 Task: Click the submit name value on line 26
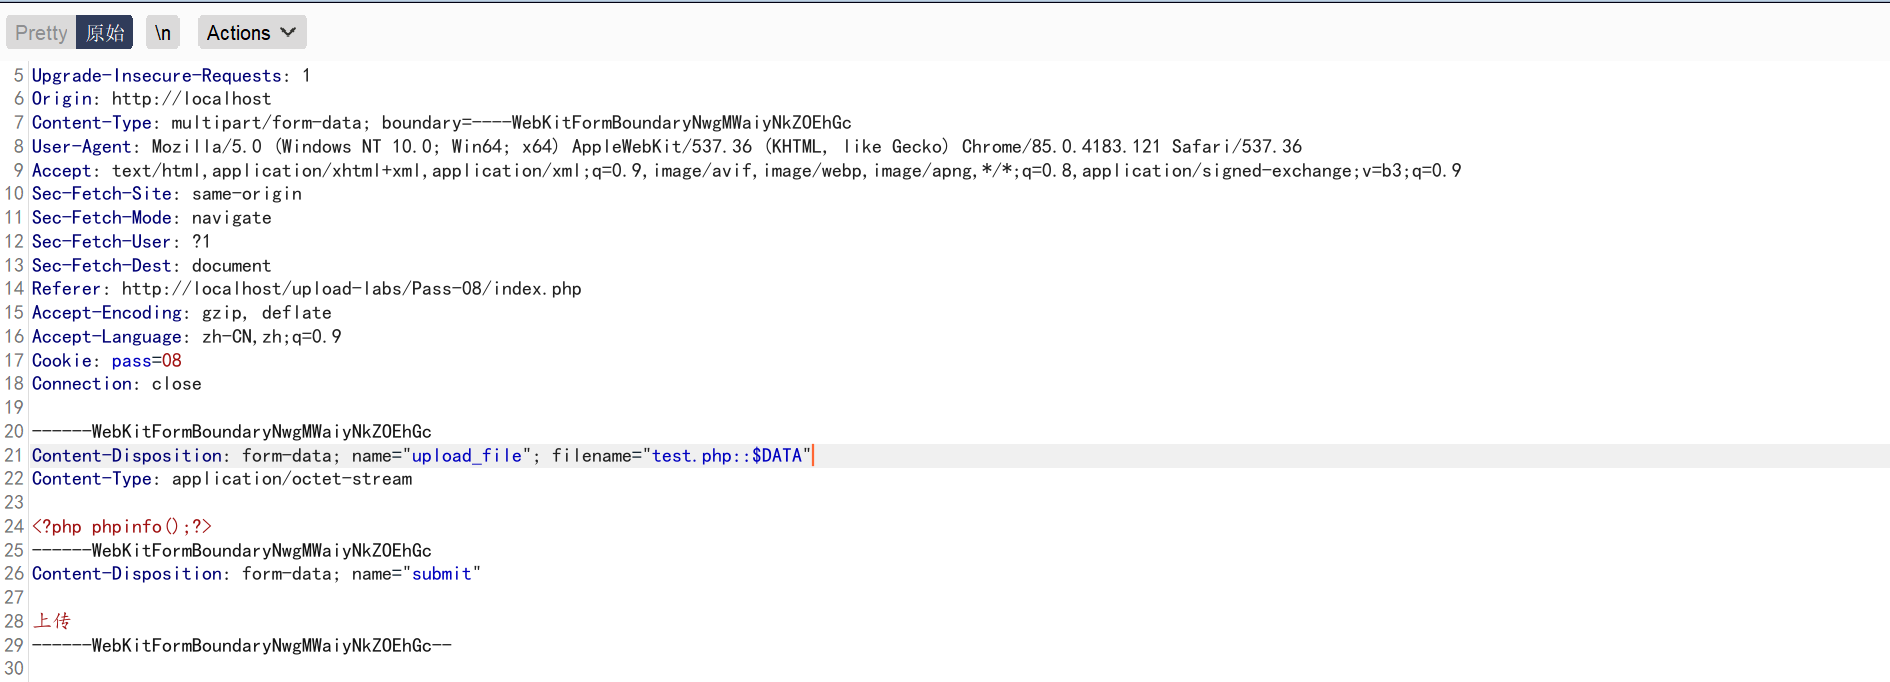[442, 574]
